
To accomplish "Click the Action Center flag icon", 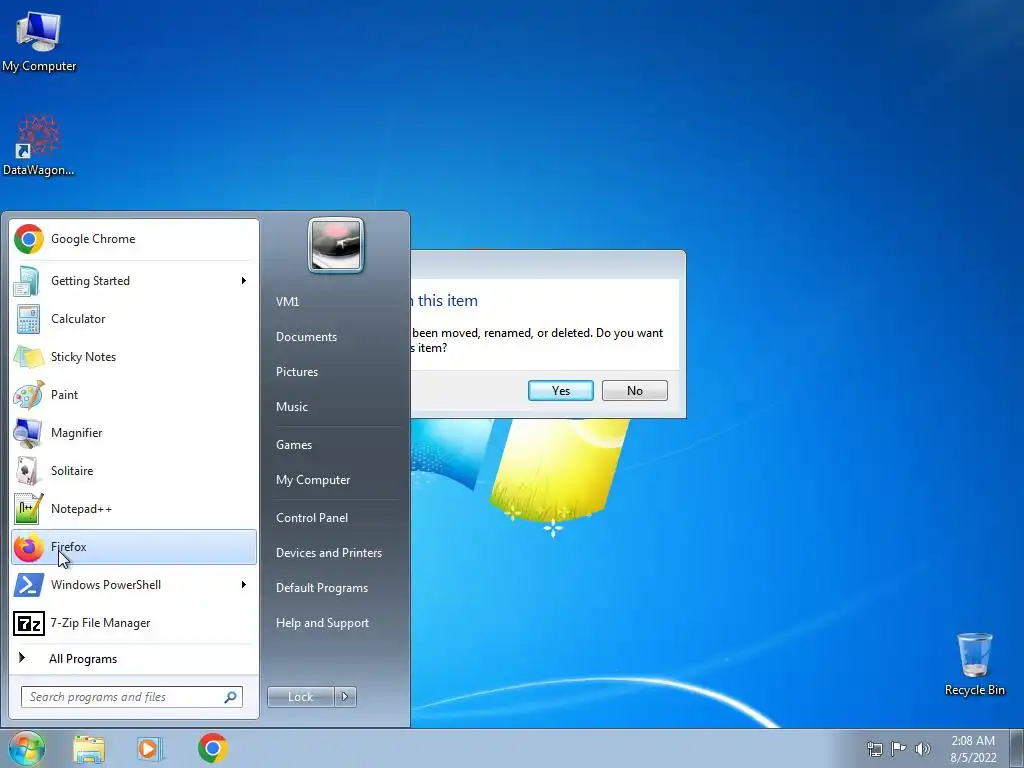I will (899, 748).
